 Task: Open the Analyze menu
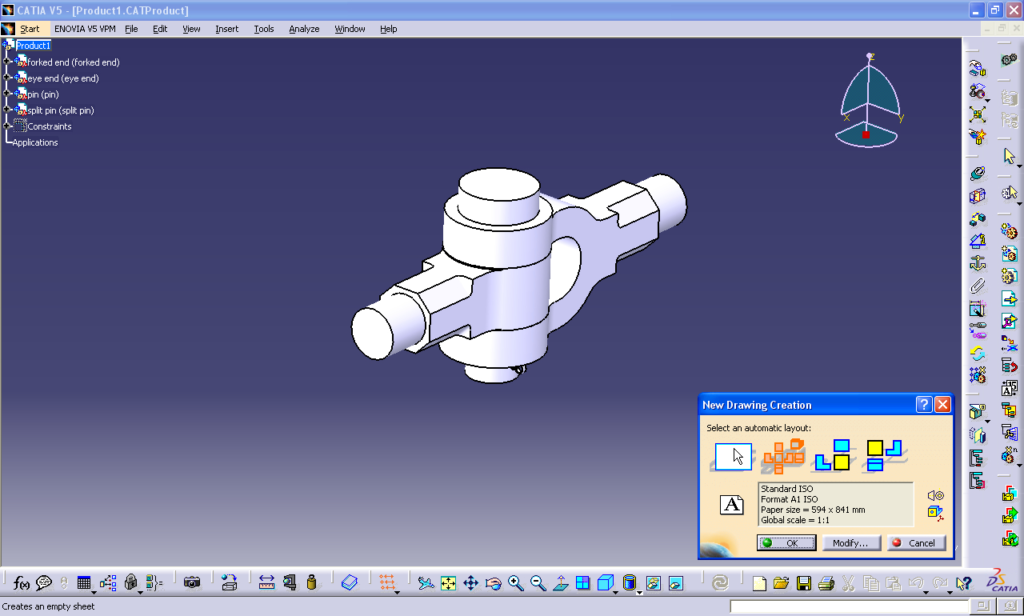point(304,29)
